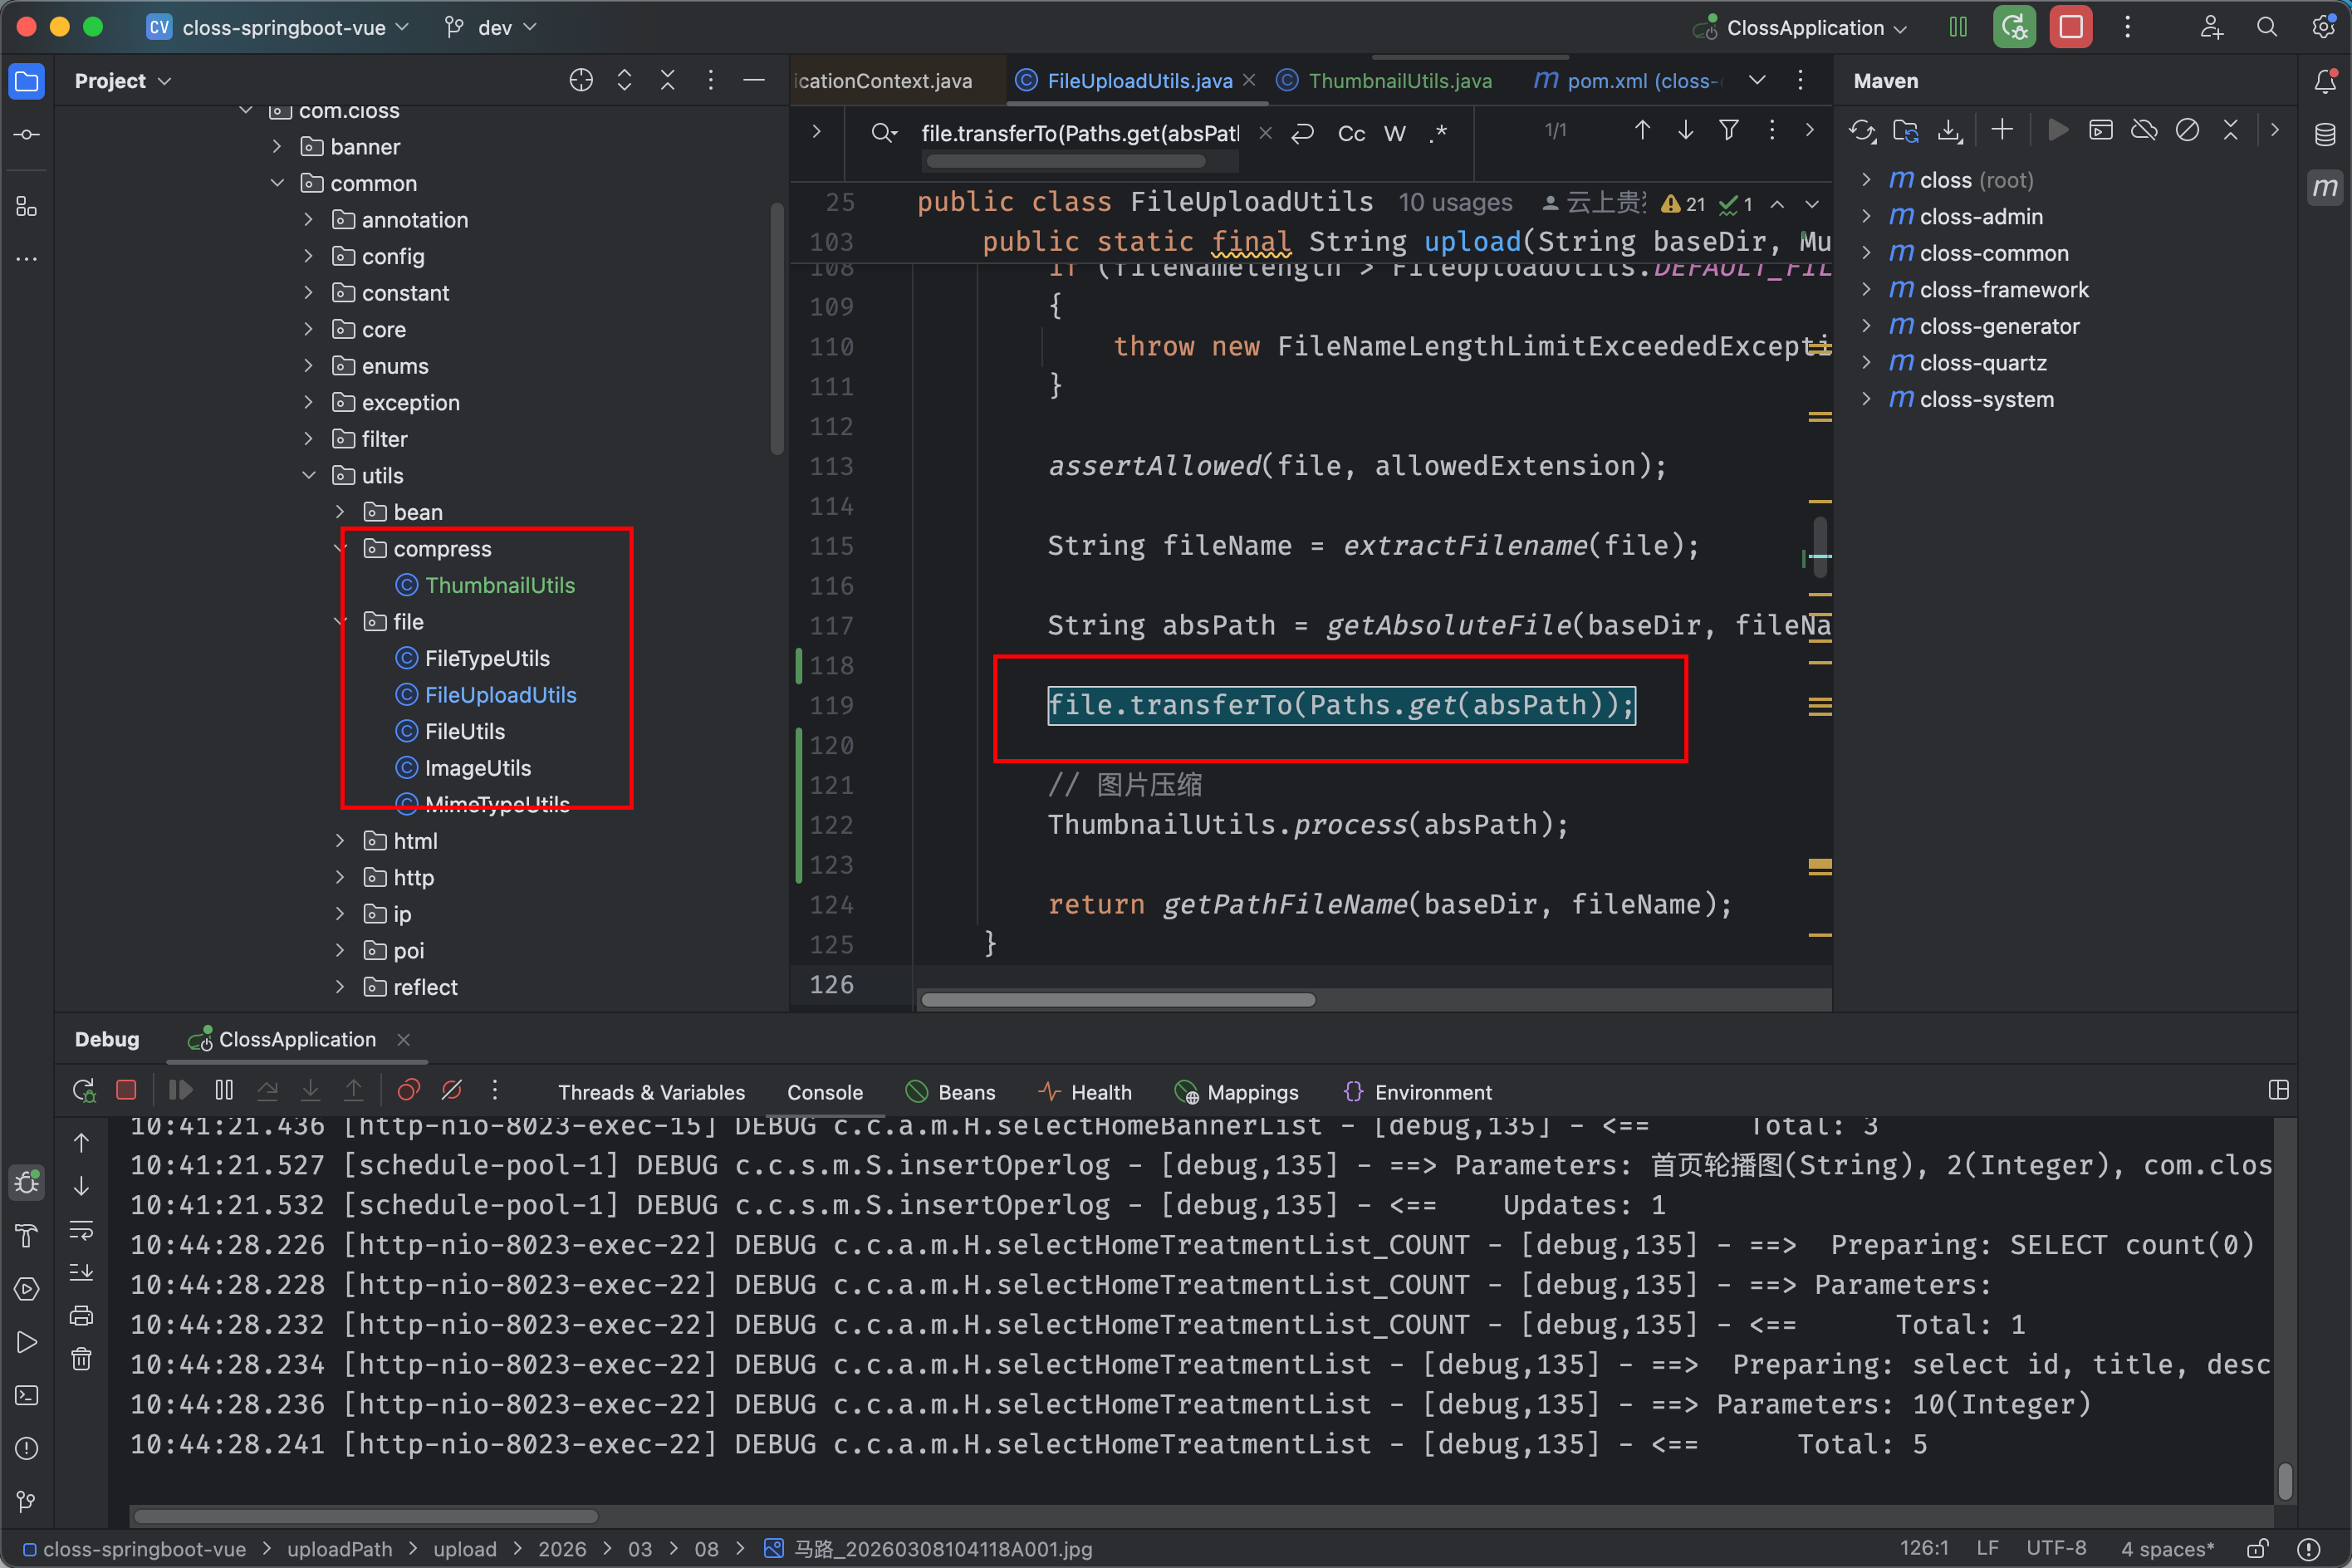Viewport: 2352px width, 1568px height.
Task: Toggle Regex search option
Action: (1438, 133)
